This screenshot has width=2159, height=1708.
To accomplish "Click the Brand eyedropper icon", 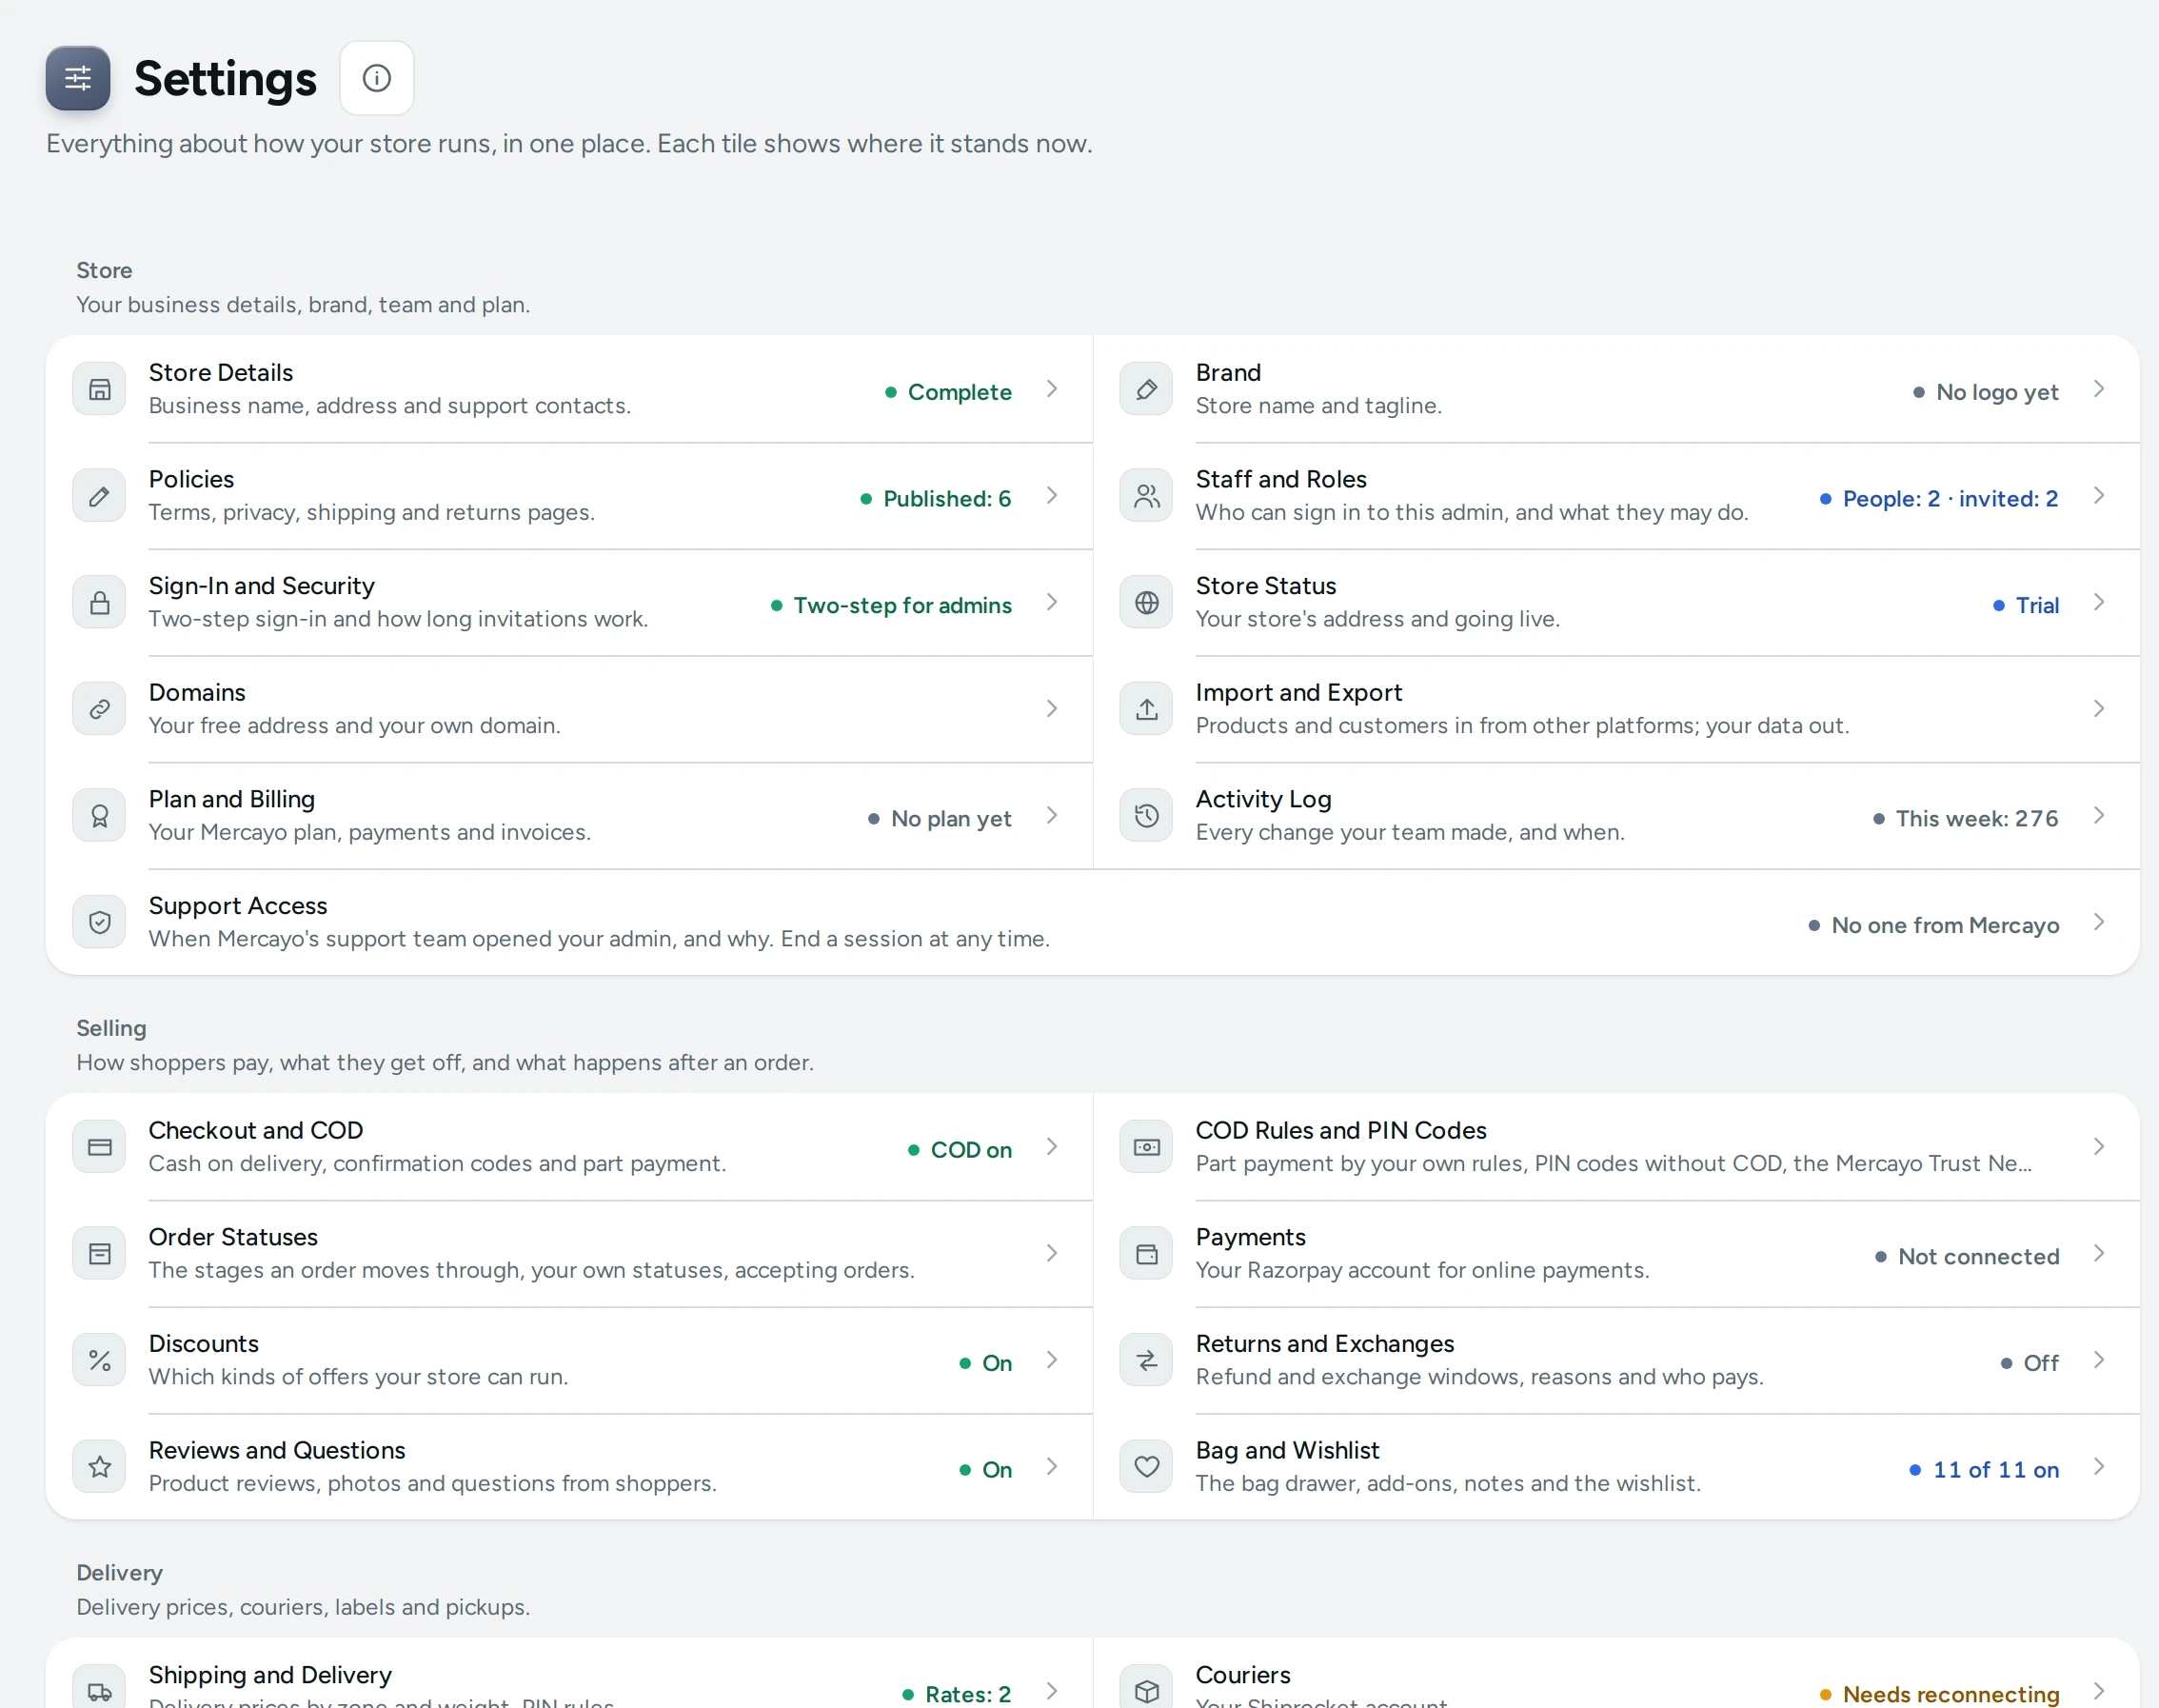I will [x=1146, y=389].
